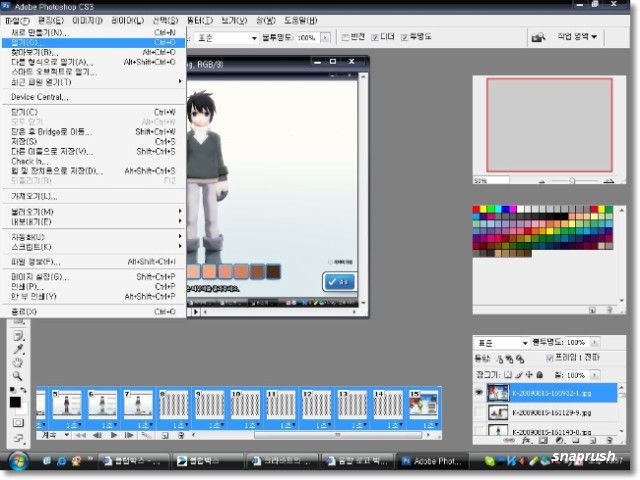Click Windows Start orb

pos(17,461)
